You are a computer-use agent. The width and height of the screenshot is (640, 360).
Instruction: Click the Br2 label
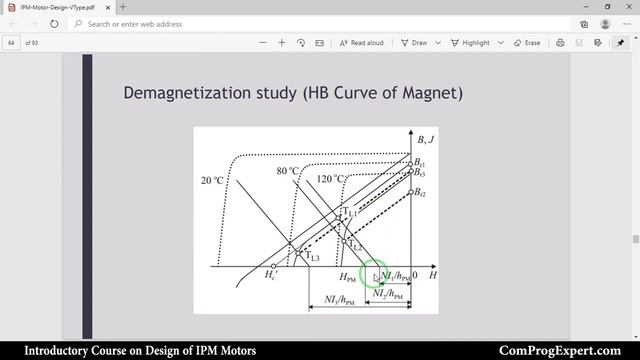[420, 192]
